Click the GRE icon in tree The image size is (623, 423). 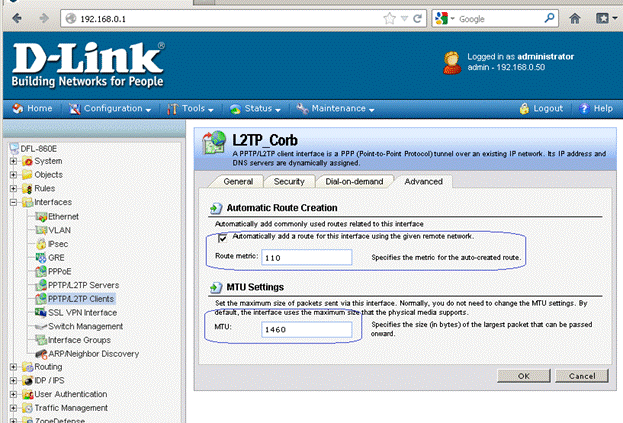coord(41,257)
